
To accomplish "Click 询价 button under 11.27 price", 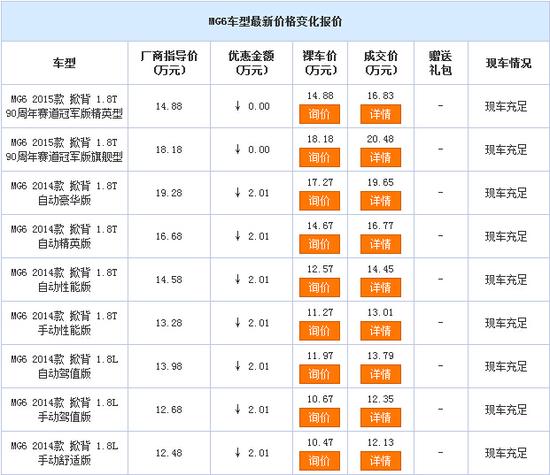I will (x=319, y=331).
